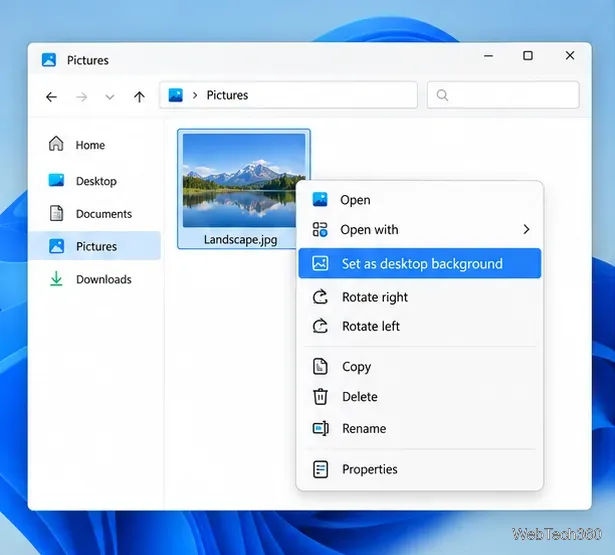Expand the Open with submenu arrow
The height and width of the screenshot is (555, 615).
click(x=526, y=229)
